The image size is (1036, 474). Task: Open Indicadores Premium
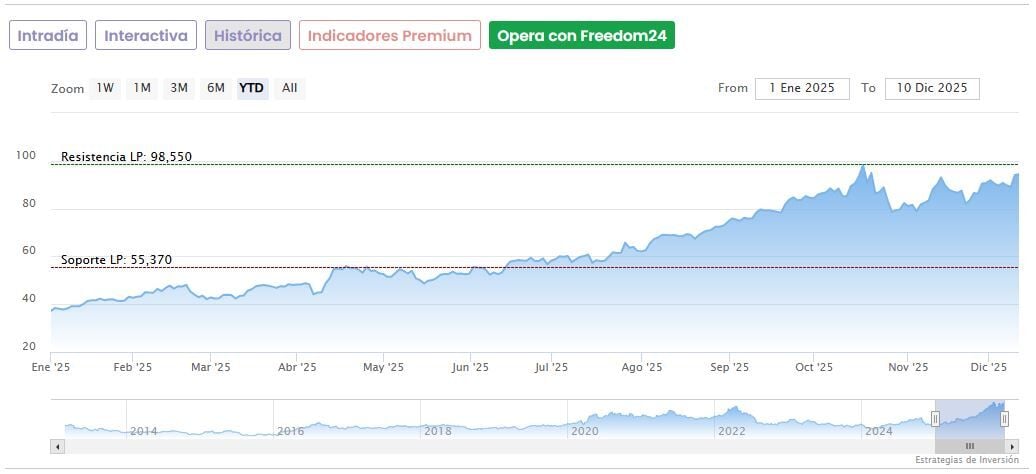[x=389, y=36]
